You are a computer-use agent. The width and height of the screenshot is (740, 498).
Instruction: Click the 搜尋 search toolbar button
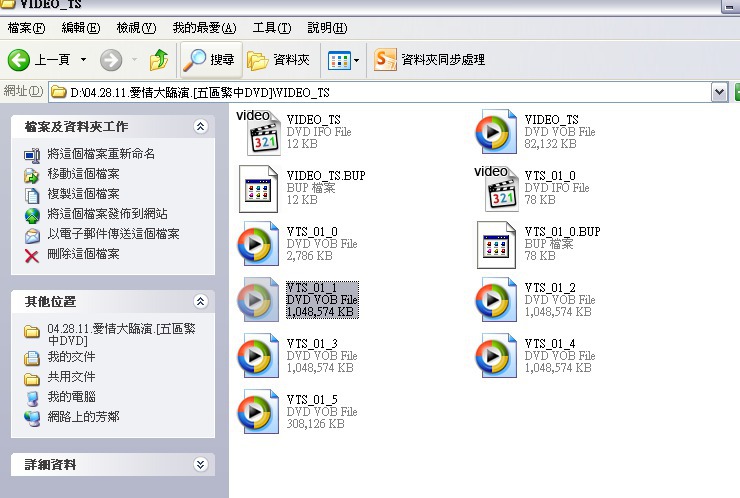pyautogui.click(x=211, y=60)
